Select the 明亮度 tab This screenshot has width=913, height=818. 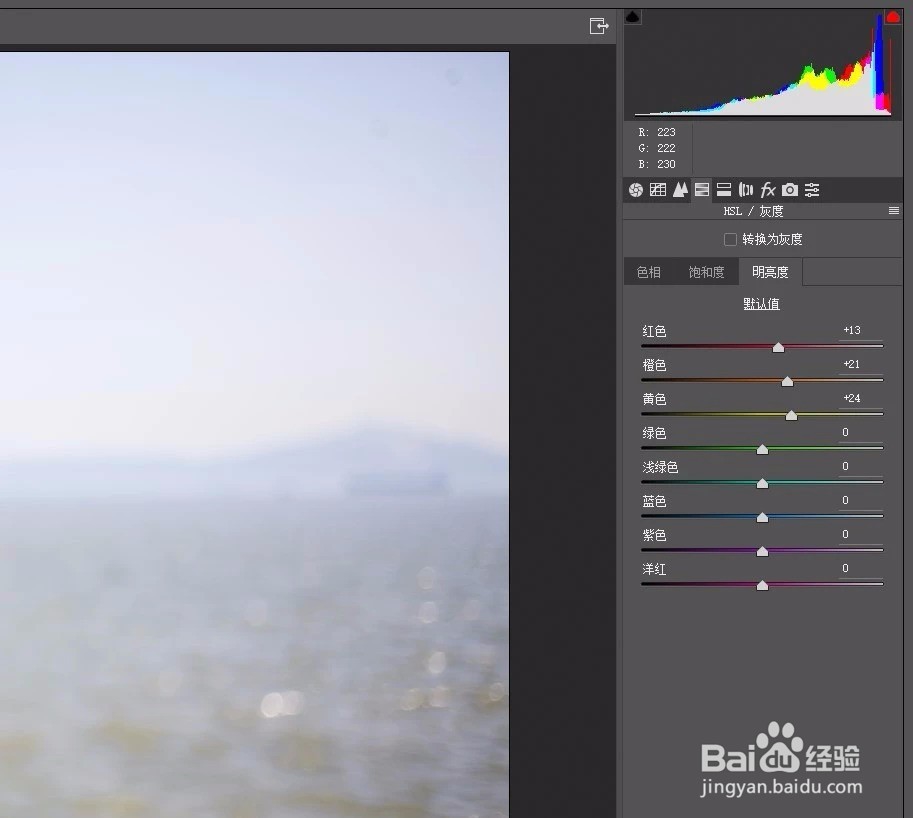(x=770, y=272)
